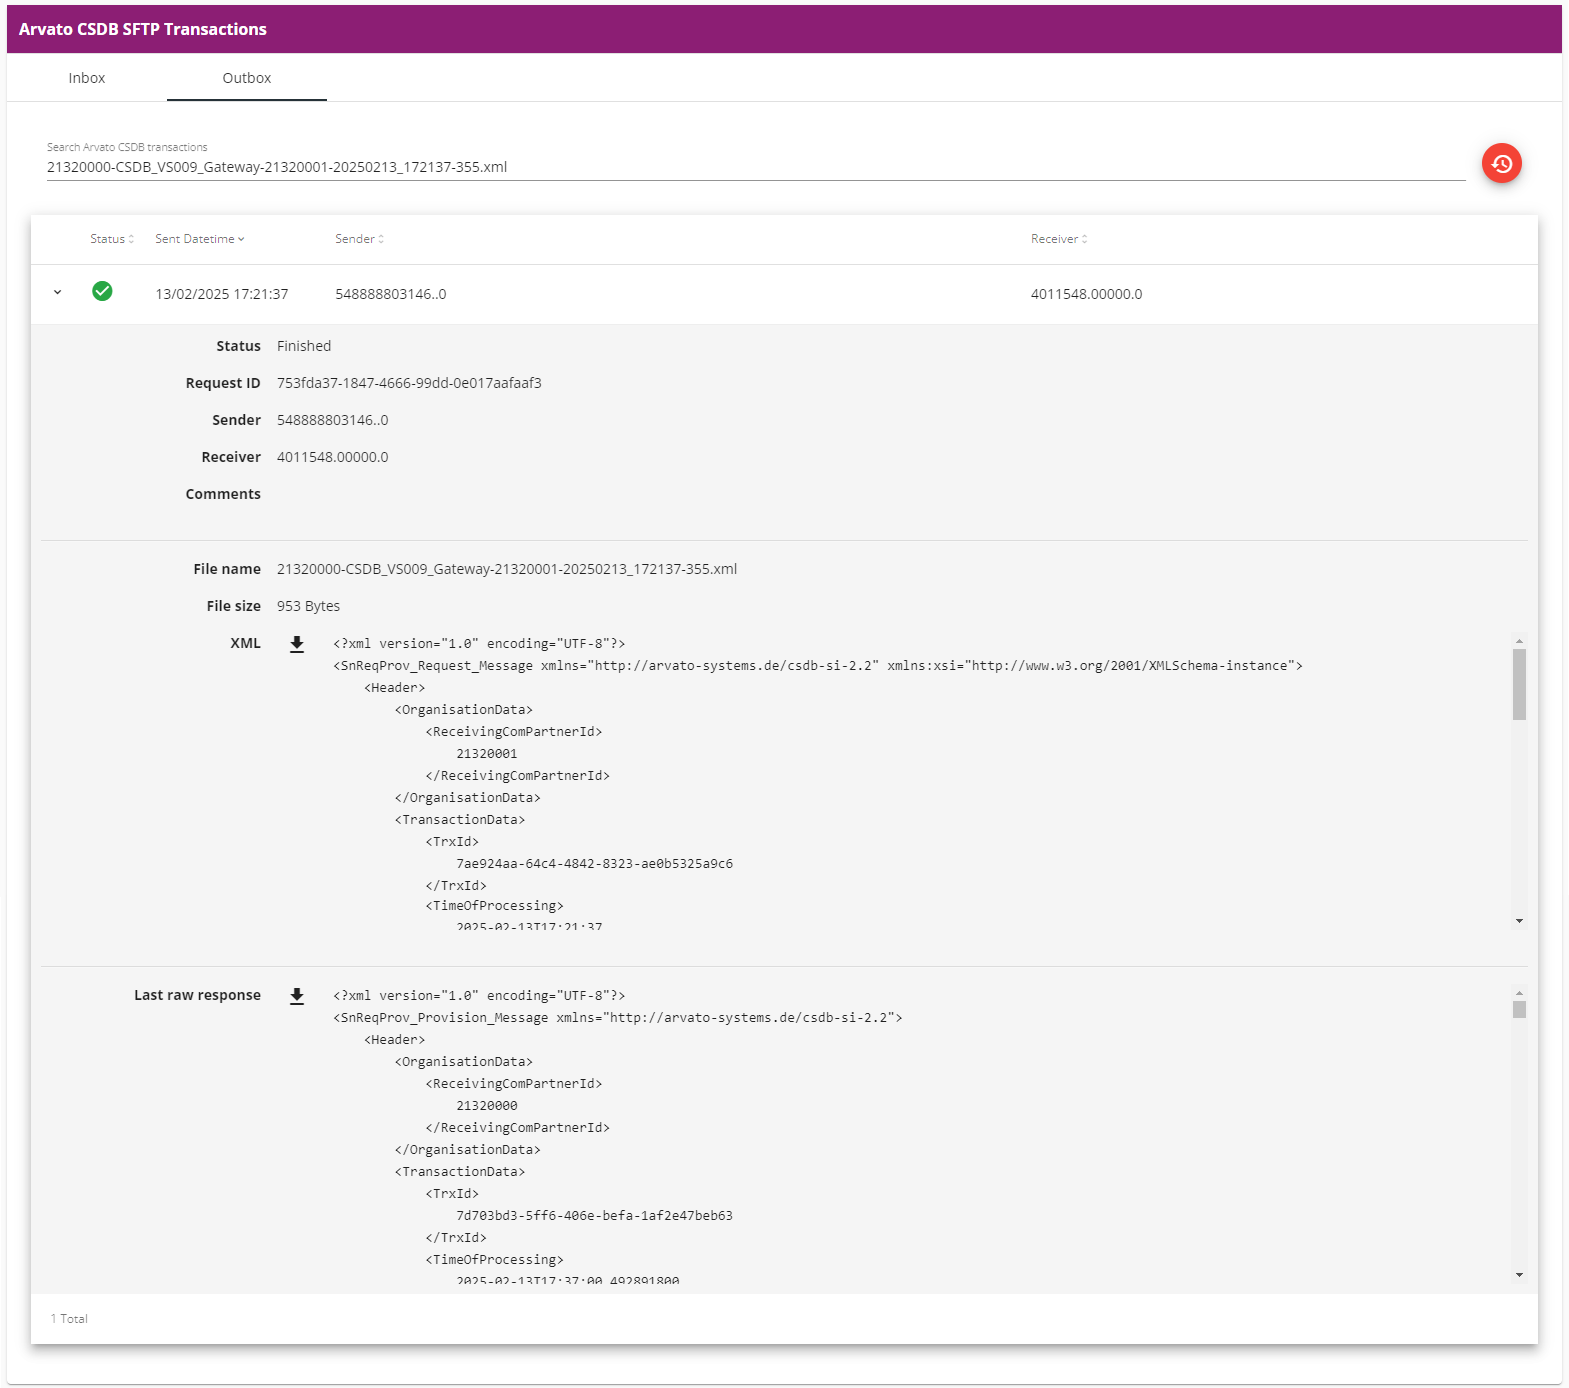Click SnReqProv_Provision_Message line in response
Screen dimensions: 1569x1388
(617, 1018)
